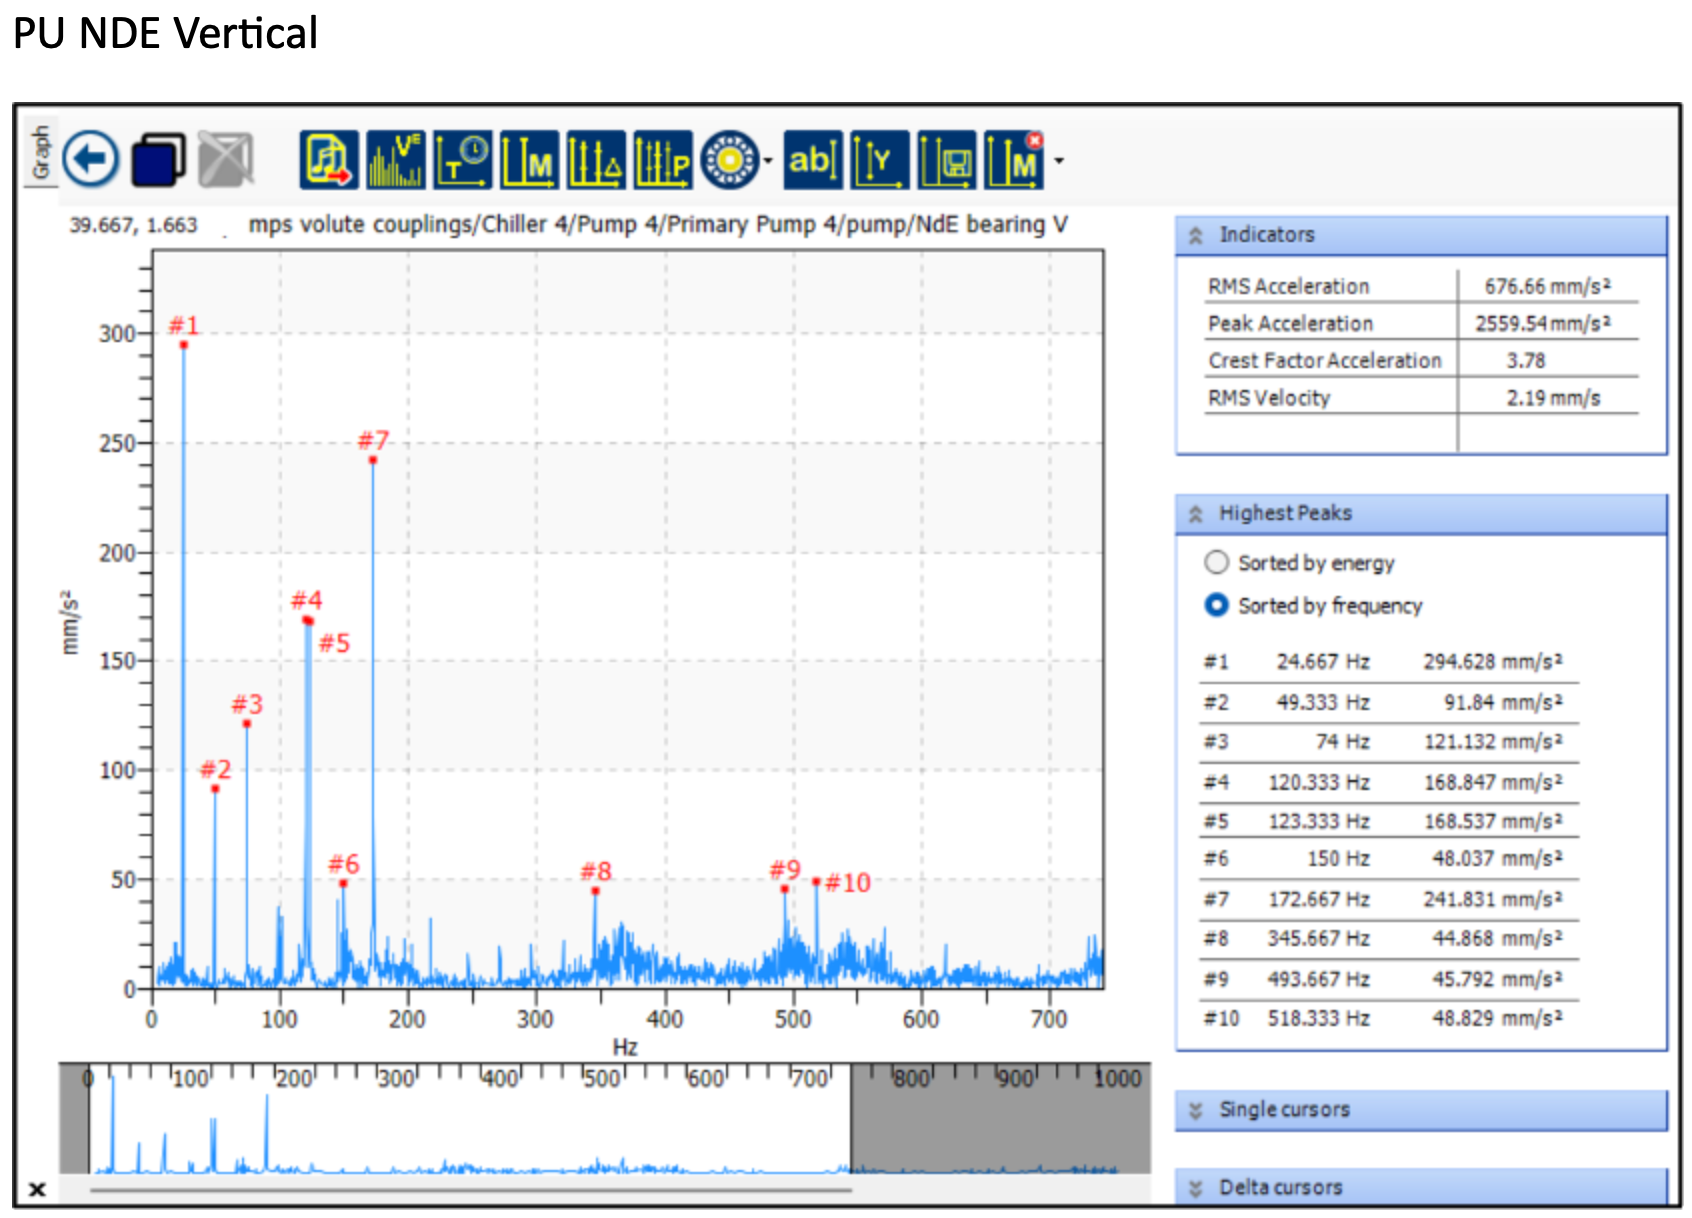Select the 'Sorted by frequency' radio button
The height and width of the screenshot is (1218, 1692).
(1216, 606)
